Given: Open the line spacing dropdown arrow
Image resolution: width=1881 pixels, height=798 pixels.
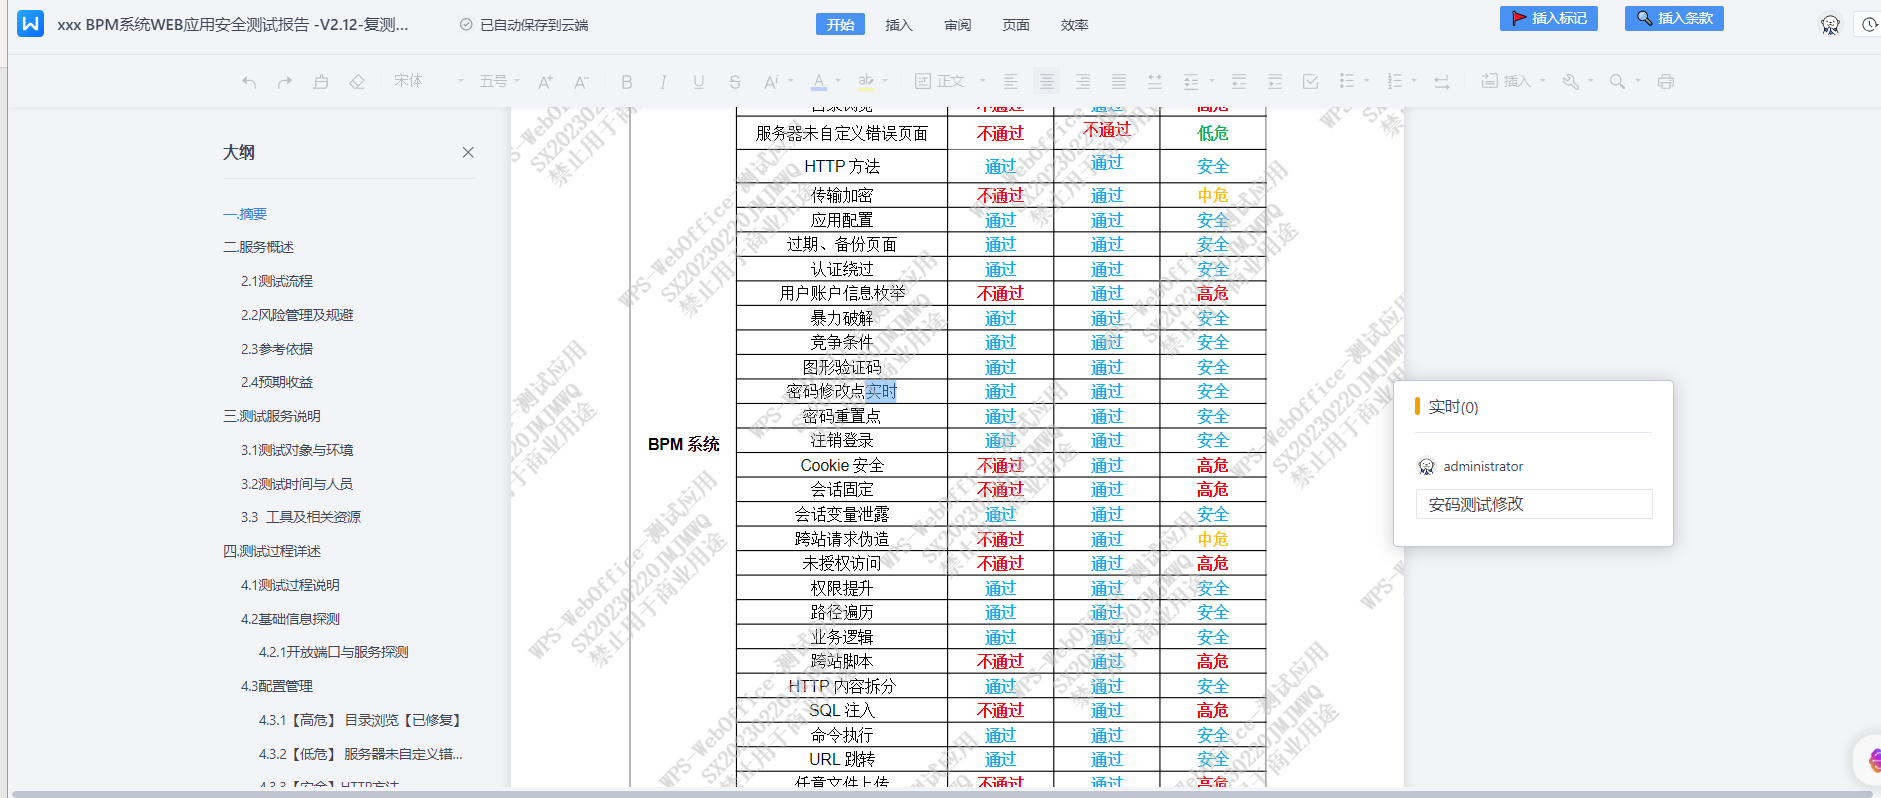Looking at the screenshot, I should point(1211,81).
